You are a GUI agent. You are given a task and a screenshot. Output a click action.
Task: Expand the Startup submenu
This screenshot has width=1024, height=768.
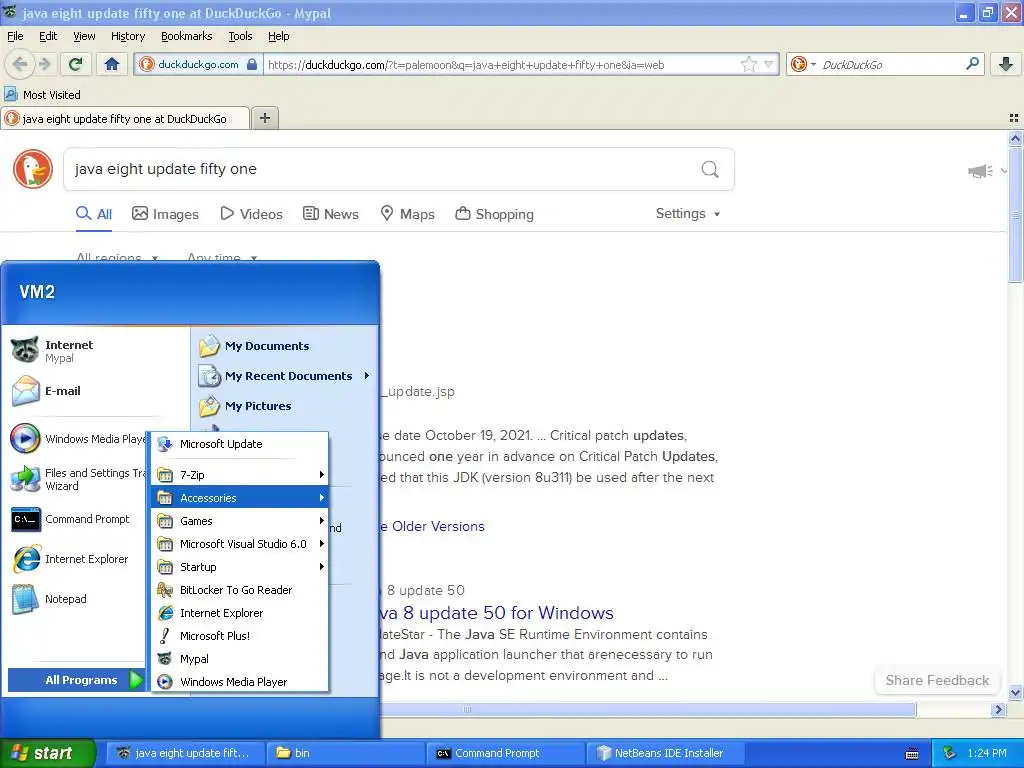click(x=240, y=567)
